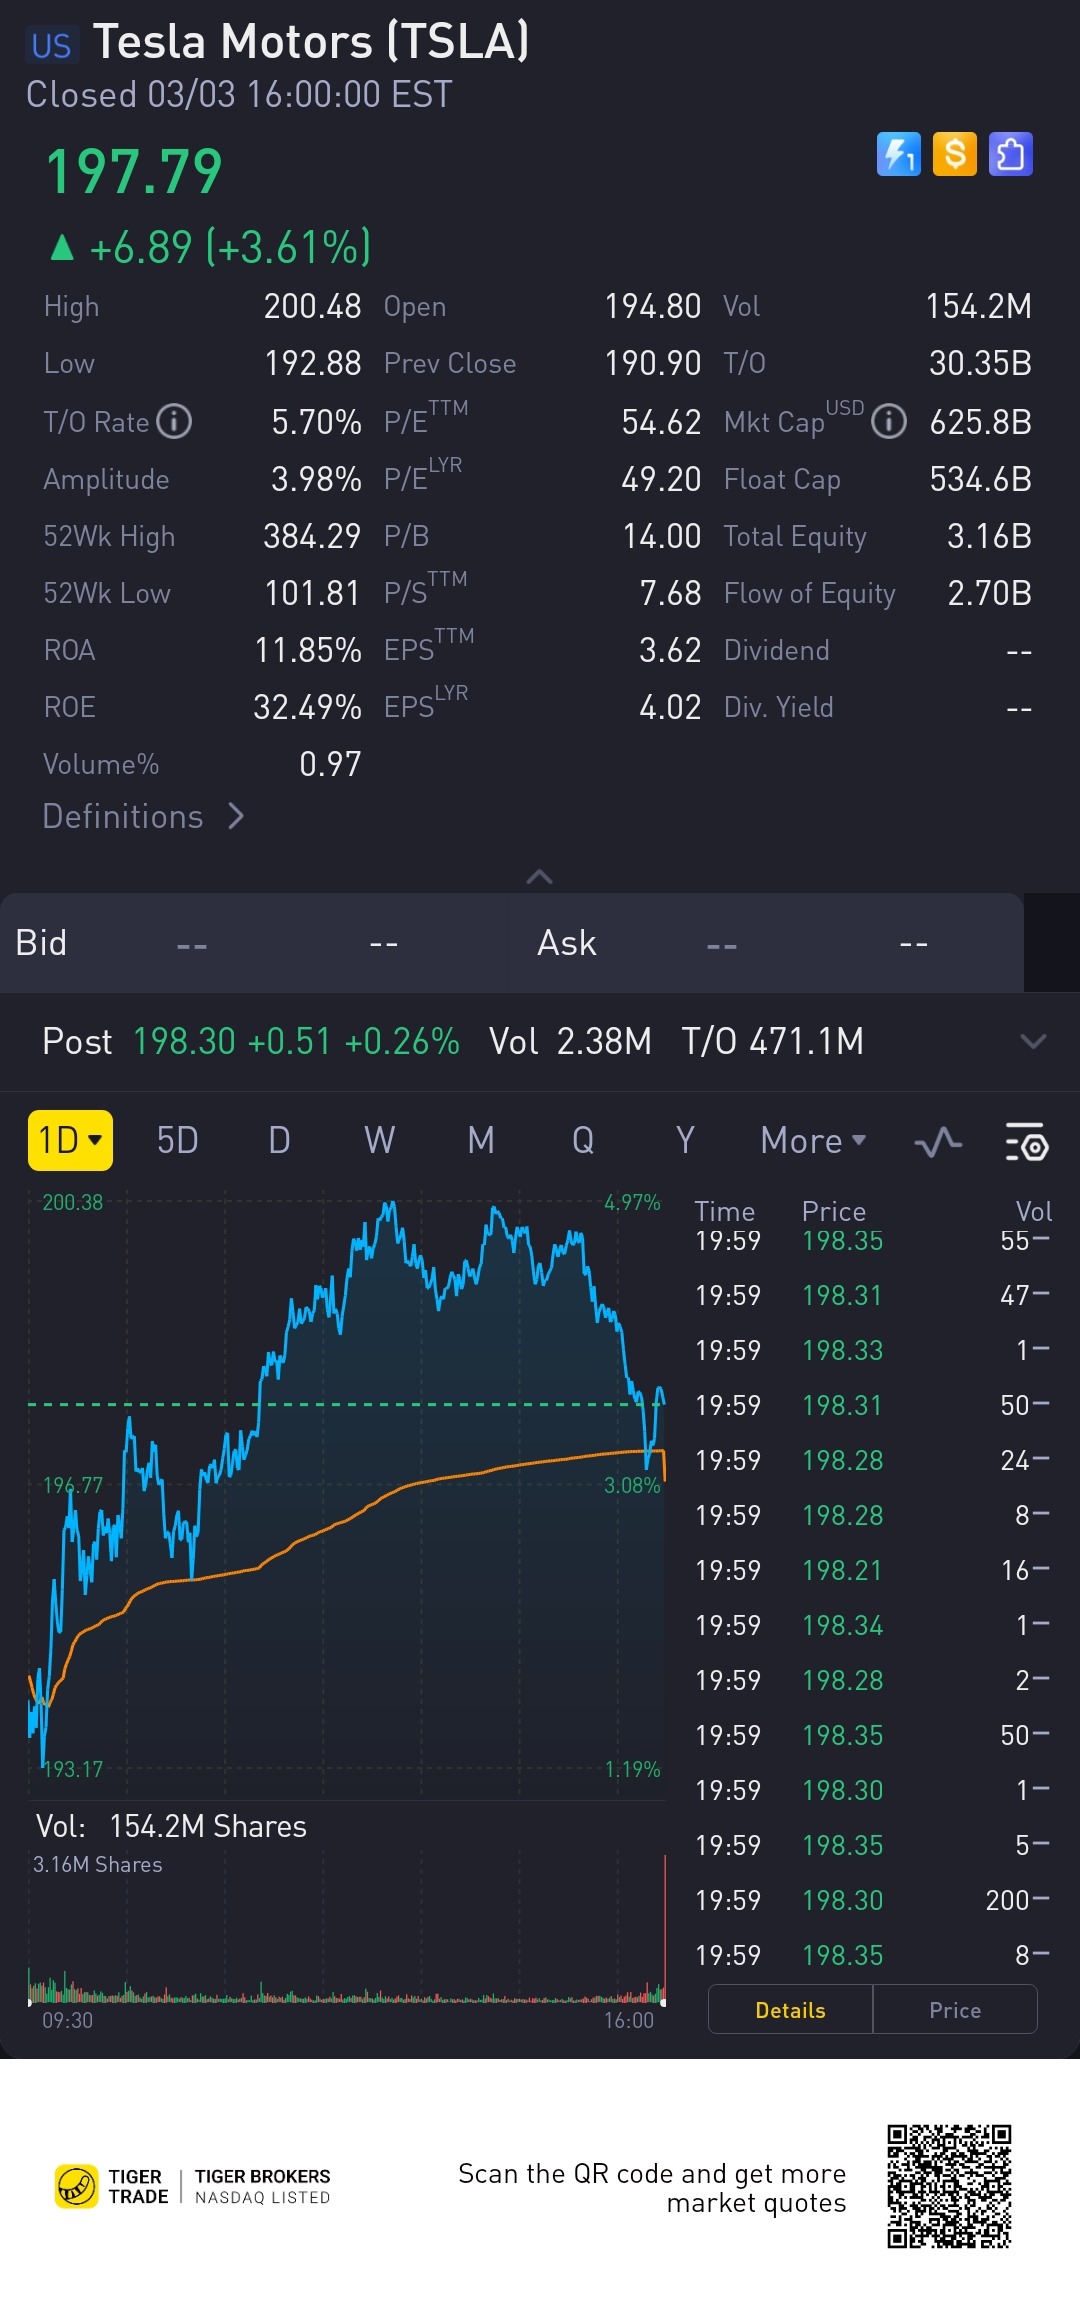The height and width of the screenshot is (2315, 1080).
Task: Select the 5D chart tab
Action: click(177, 1140)
